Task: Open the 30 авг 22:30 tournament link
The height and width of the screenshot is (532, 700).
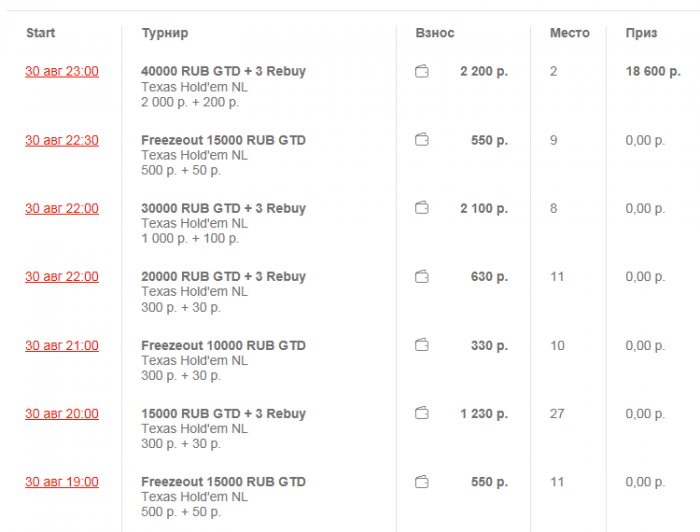Action: [62, 141]
